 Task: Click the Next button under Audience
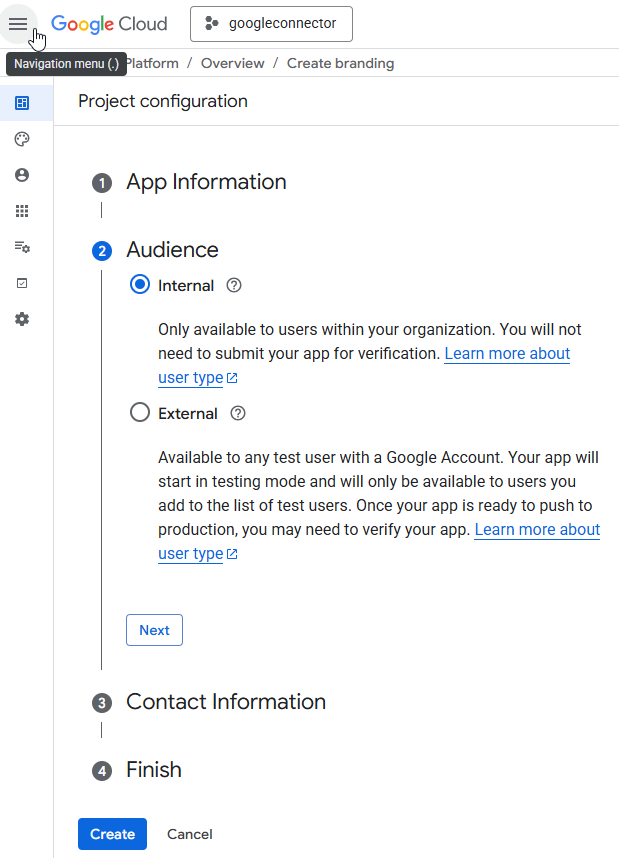(154, 630)
